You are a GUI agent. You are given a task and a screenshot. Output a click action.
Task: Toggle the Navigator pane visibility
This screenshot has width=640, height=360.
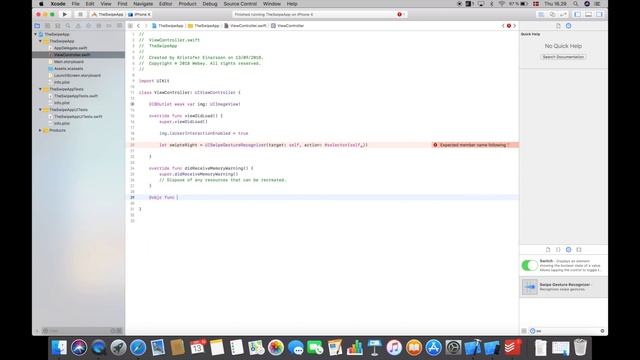(578, 14)
